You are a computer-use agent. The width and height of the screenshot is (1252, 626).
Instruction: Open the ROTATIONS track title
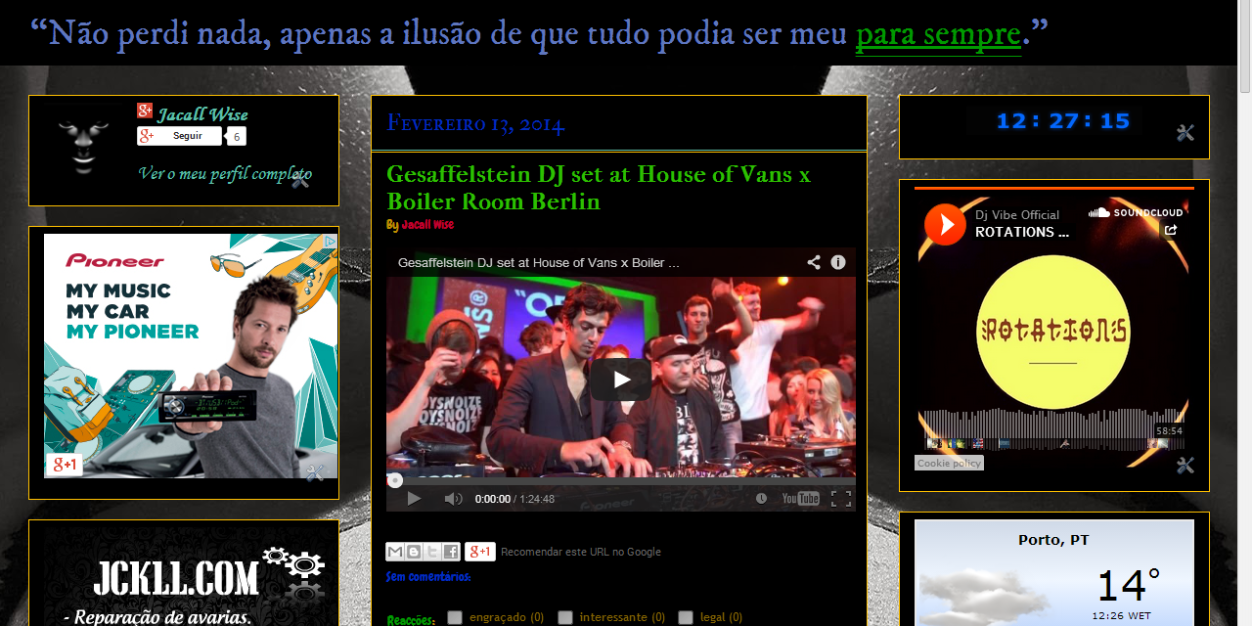(1022, 232)
